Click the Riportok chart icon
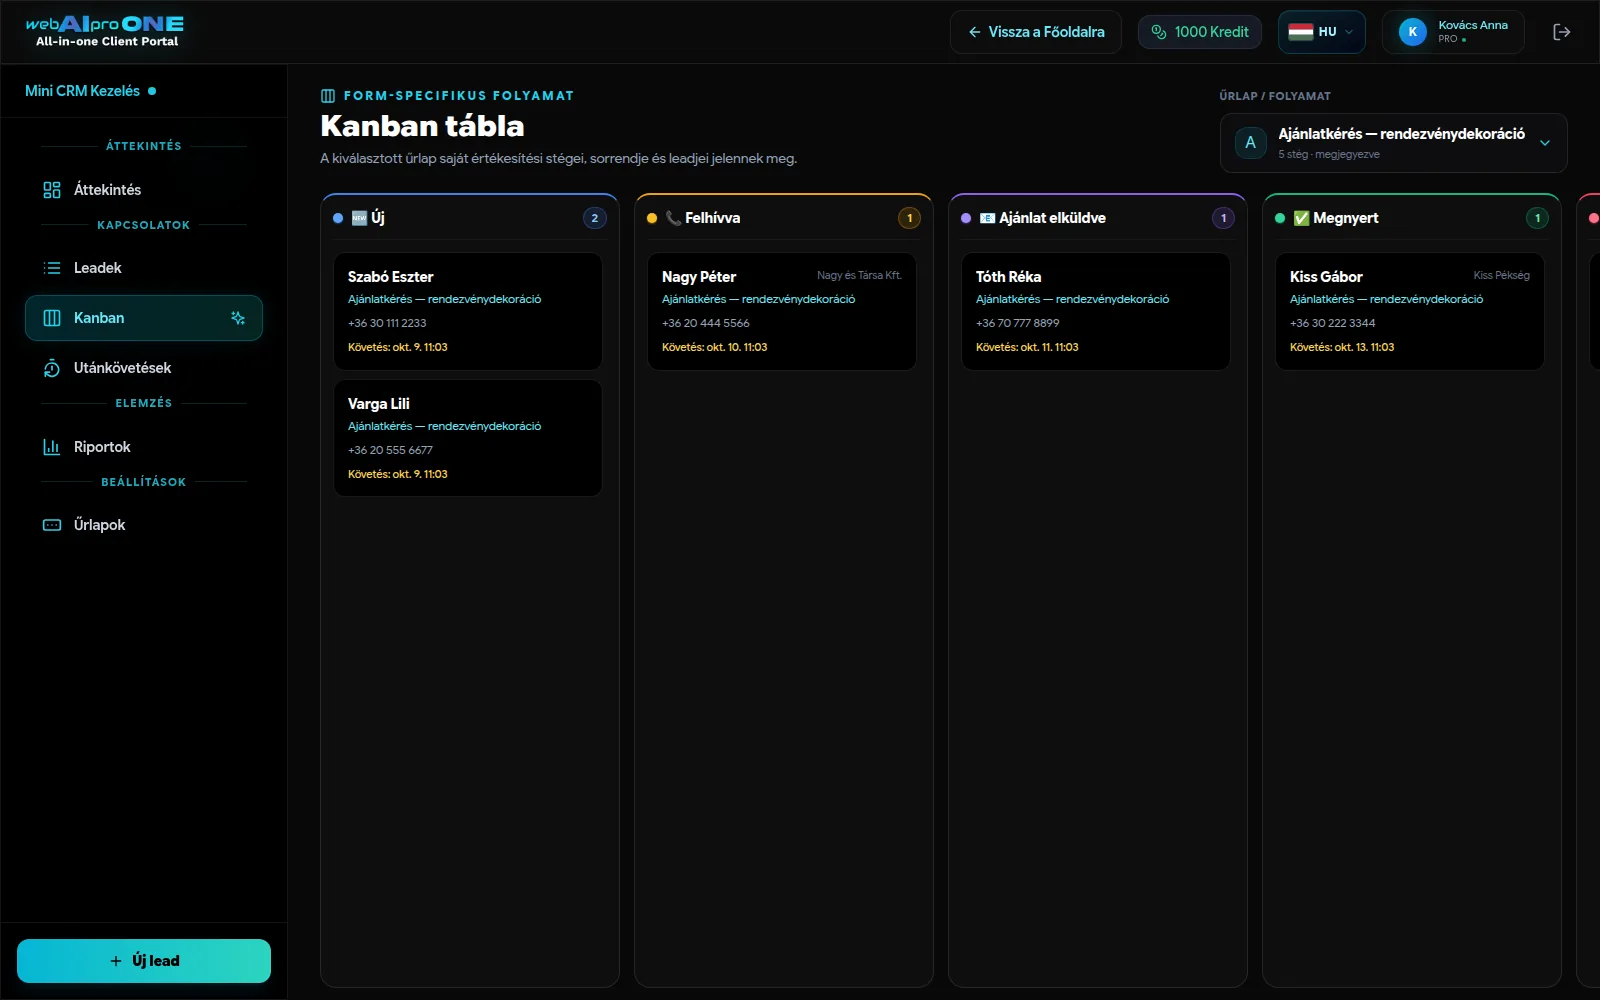1600x1000 pixels. tap(52, 447)
